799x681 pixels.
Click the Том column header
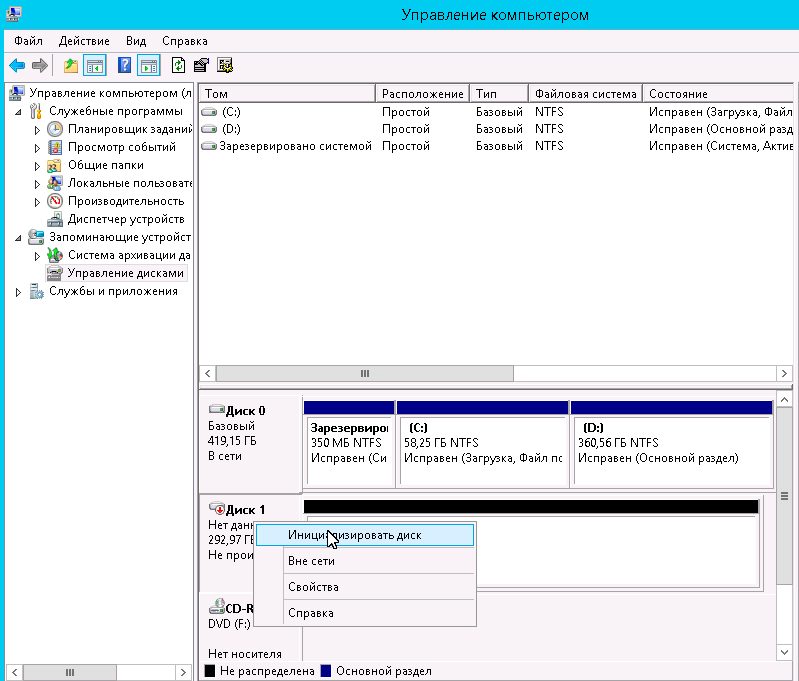pos(288,94)
